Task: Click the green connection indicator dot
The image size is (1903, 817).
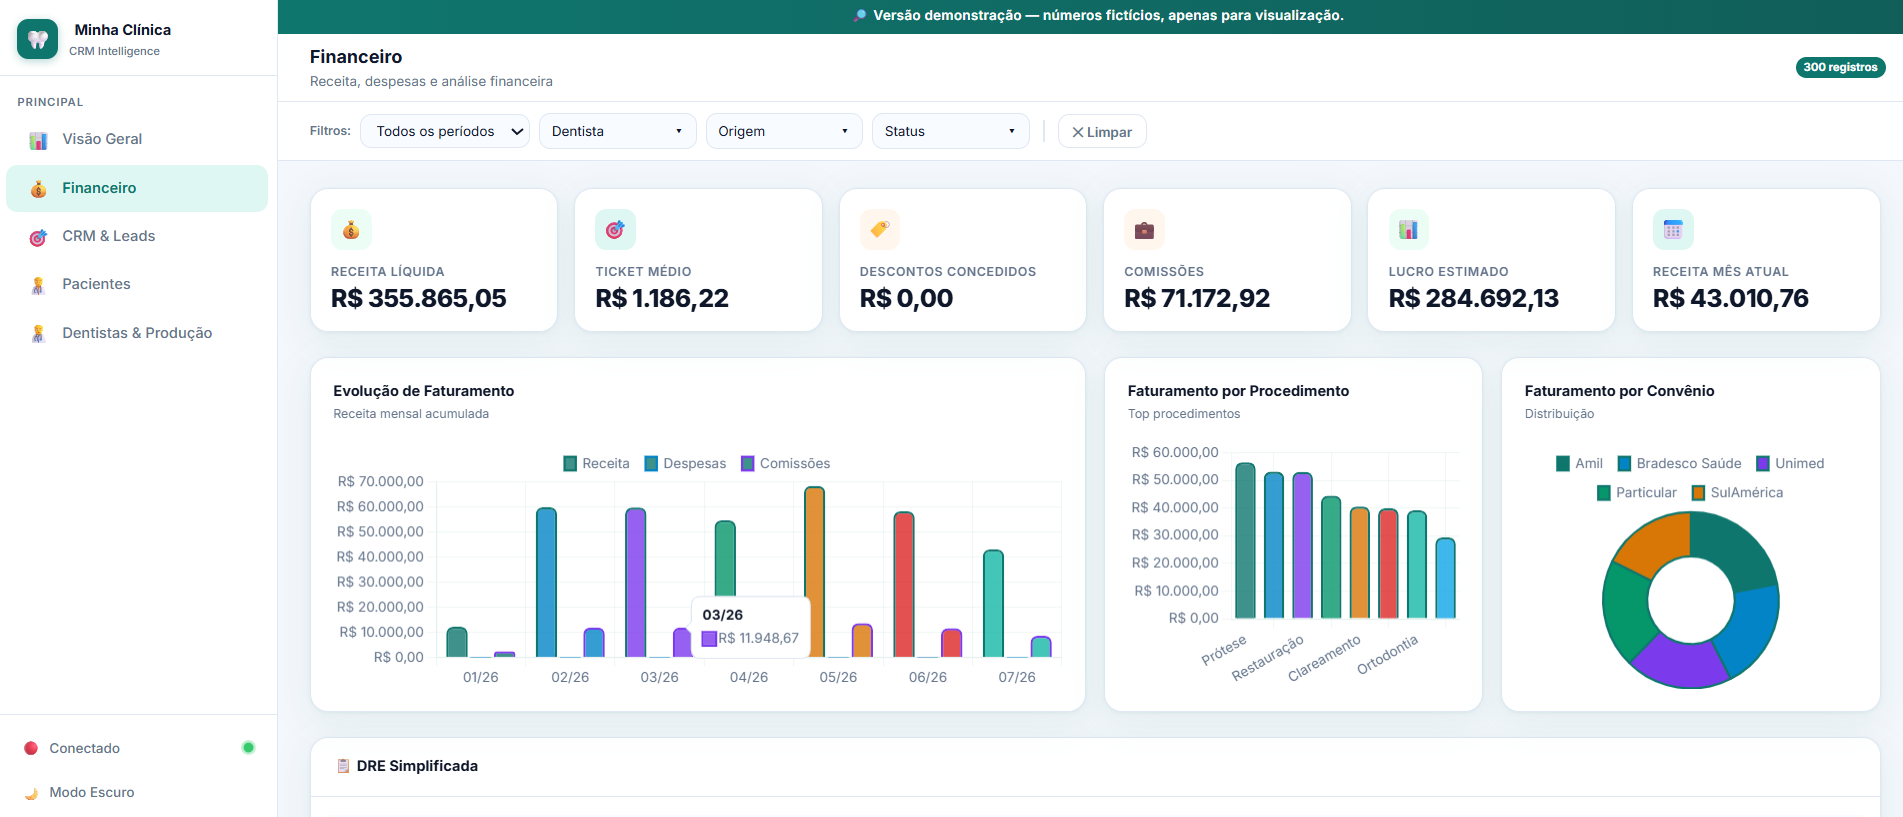Action: point(248,747)
